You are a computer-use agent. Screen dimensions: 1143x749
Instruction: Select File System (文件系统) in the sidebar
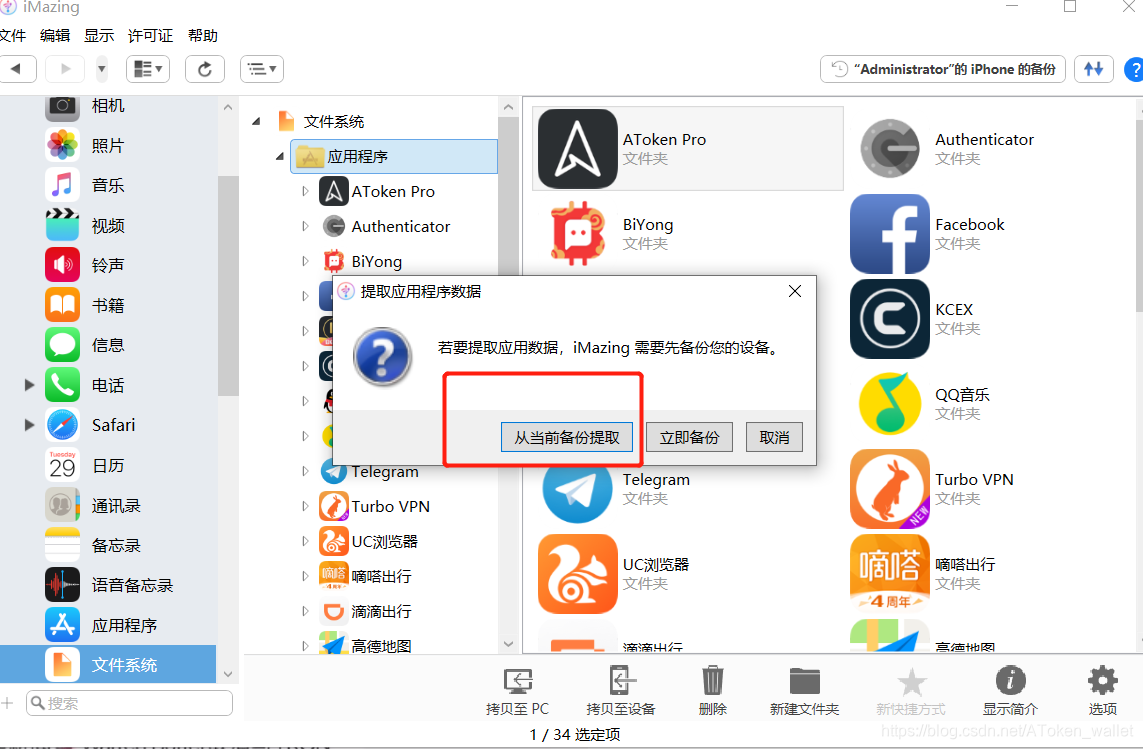point(108,664)
